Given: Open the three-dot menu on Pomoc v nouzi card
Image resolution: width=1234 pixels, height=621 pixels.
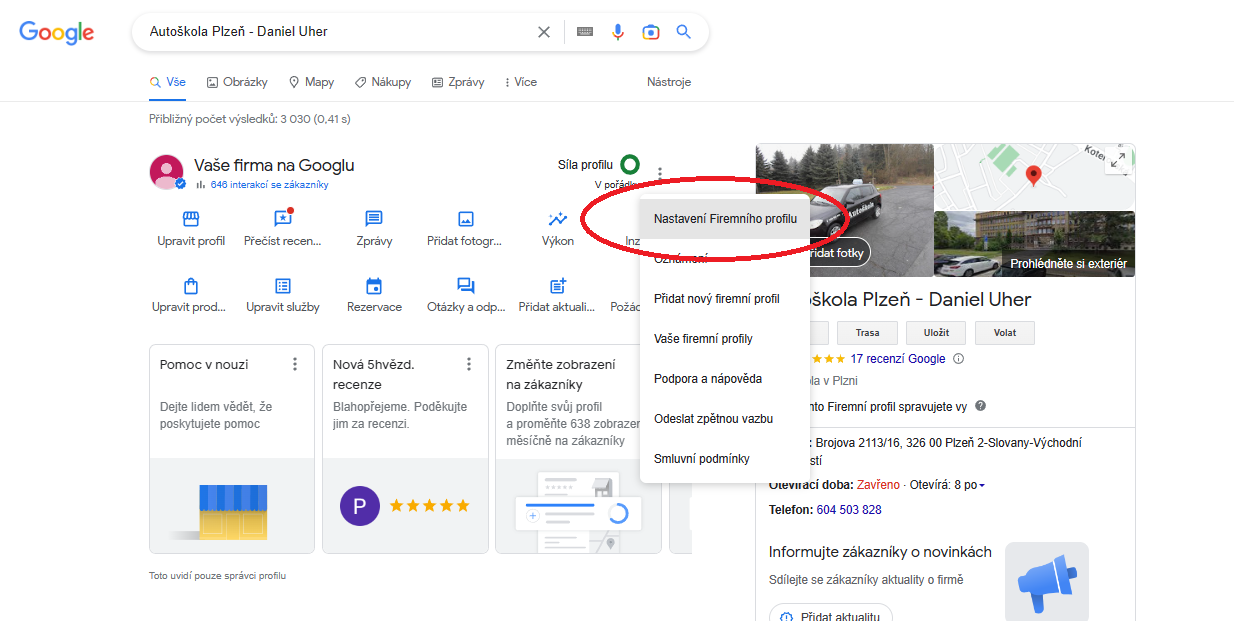Looking at the screenshot, I should tap(295, 364).
